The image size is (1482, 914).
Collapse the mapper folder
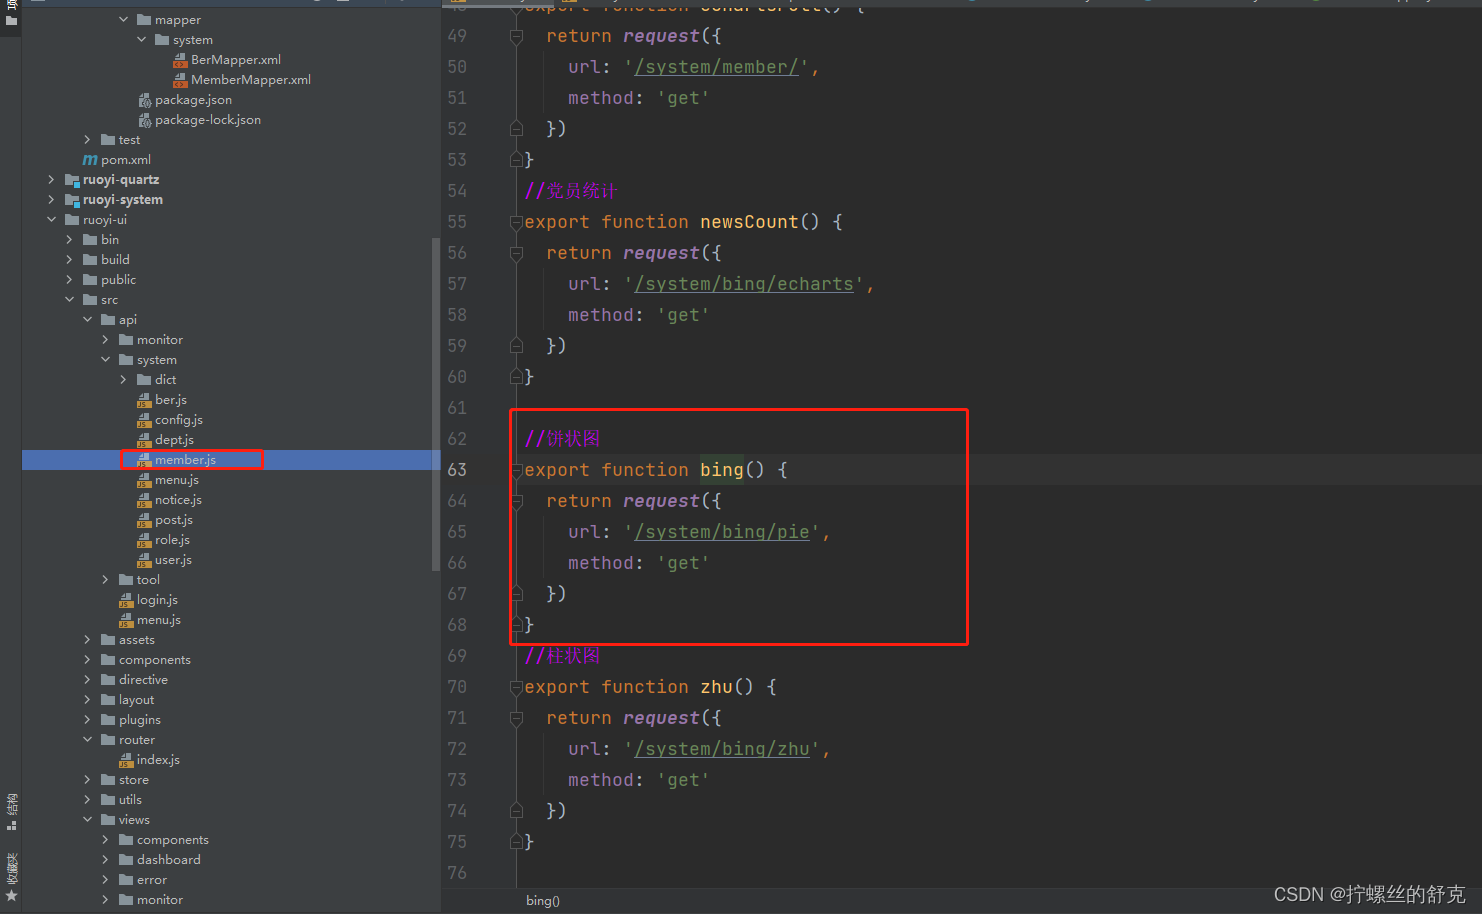pos(123,20)
